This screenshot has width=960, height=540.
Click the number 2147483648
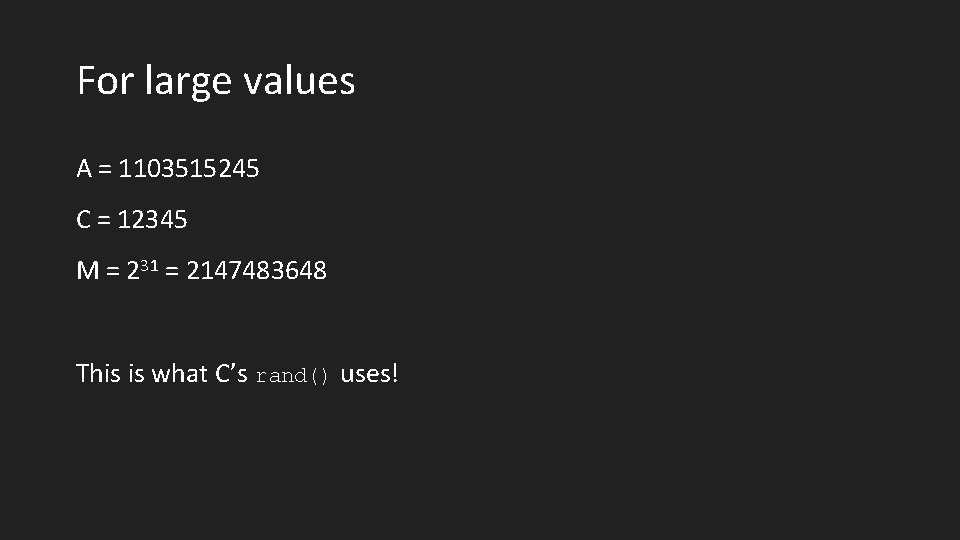256,271
